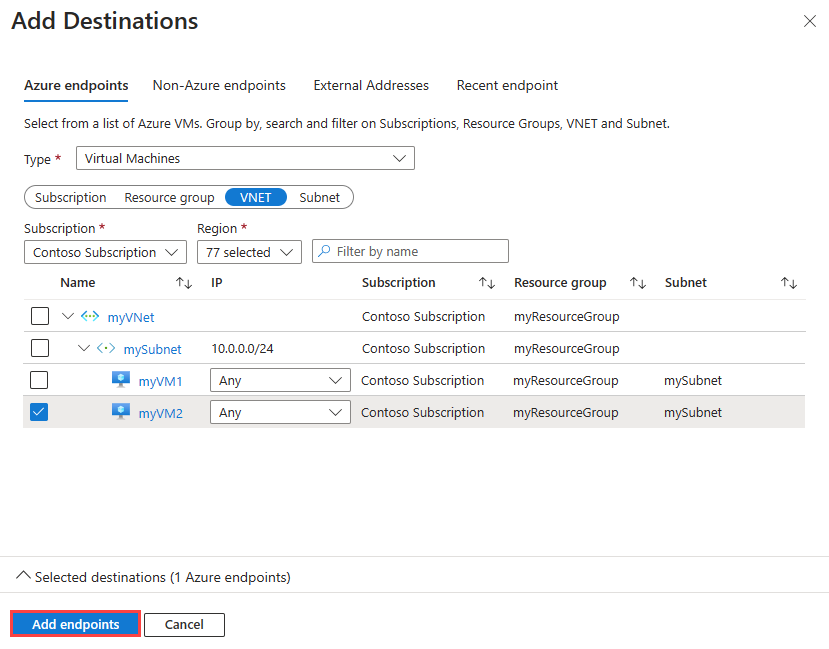Click the Cancel button
This screenshot has height=649, width=829.
pyautogui.click(x=184, y=625)
